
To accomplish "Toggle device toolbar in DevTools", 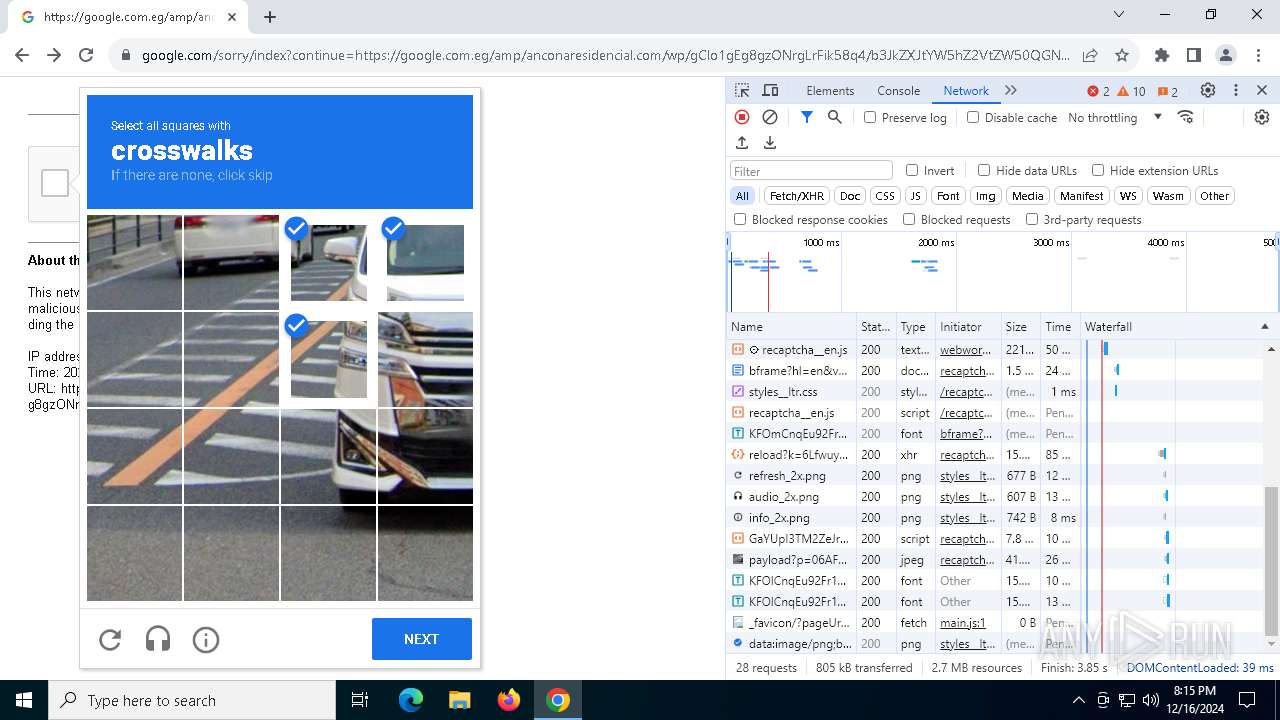I will [770, 90].
